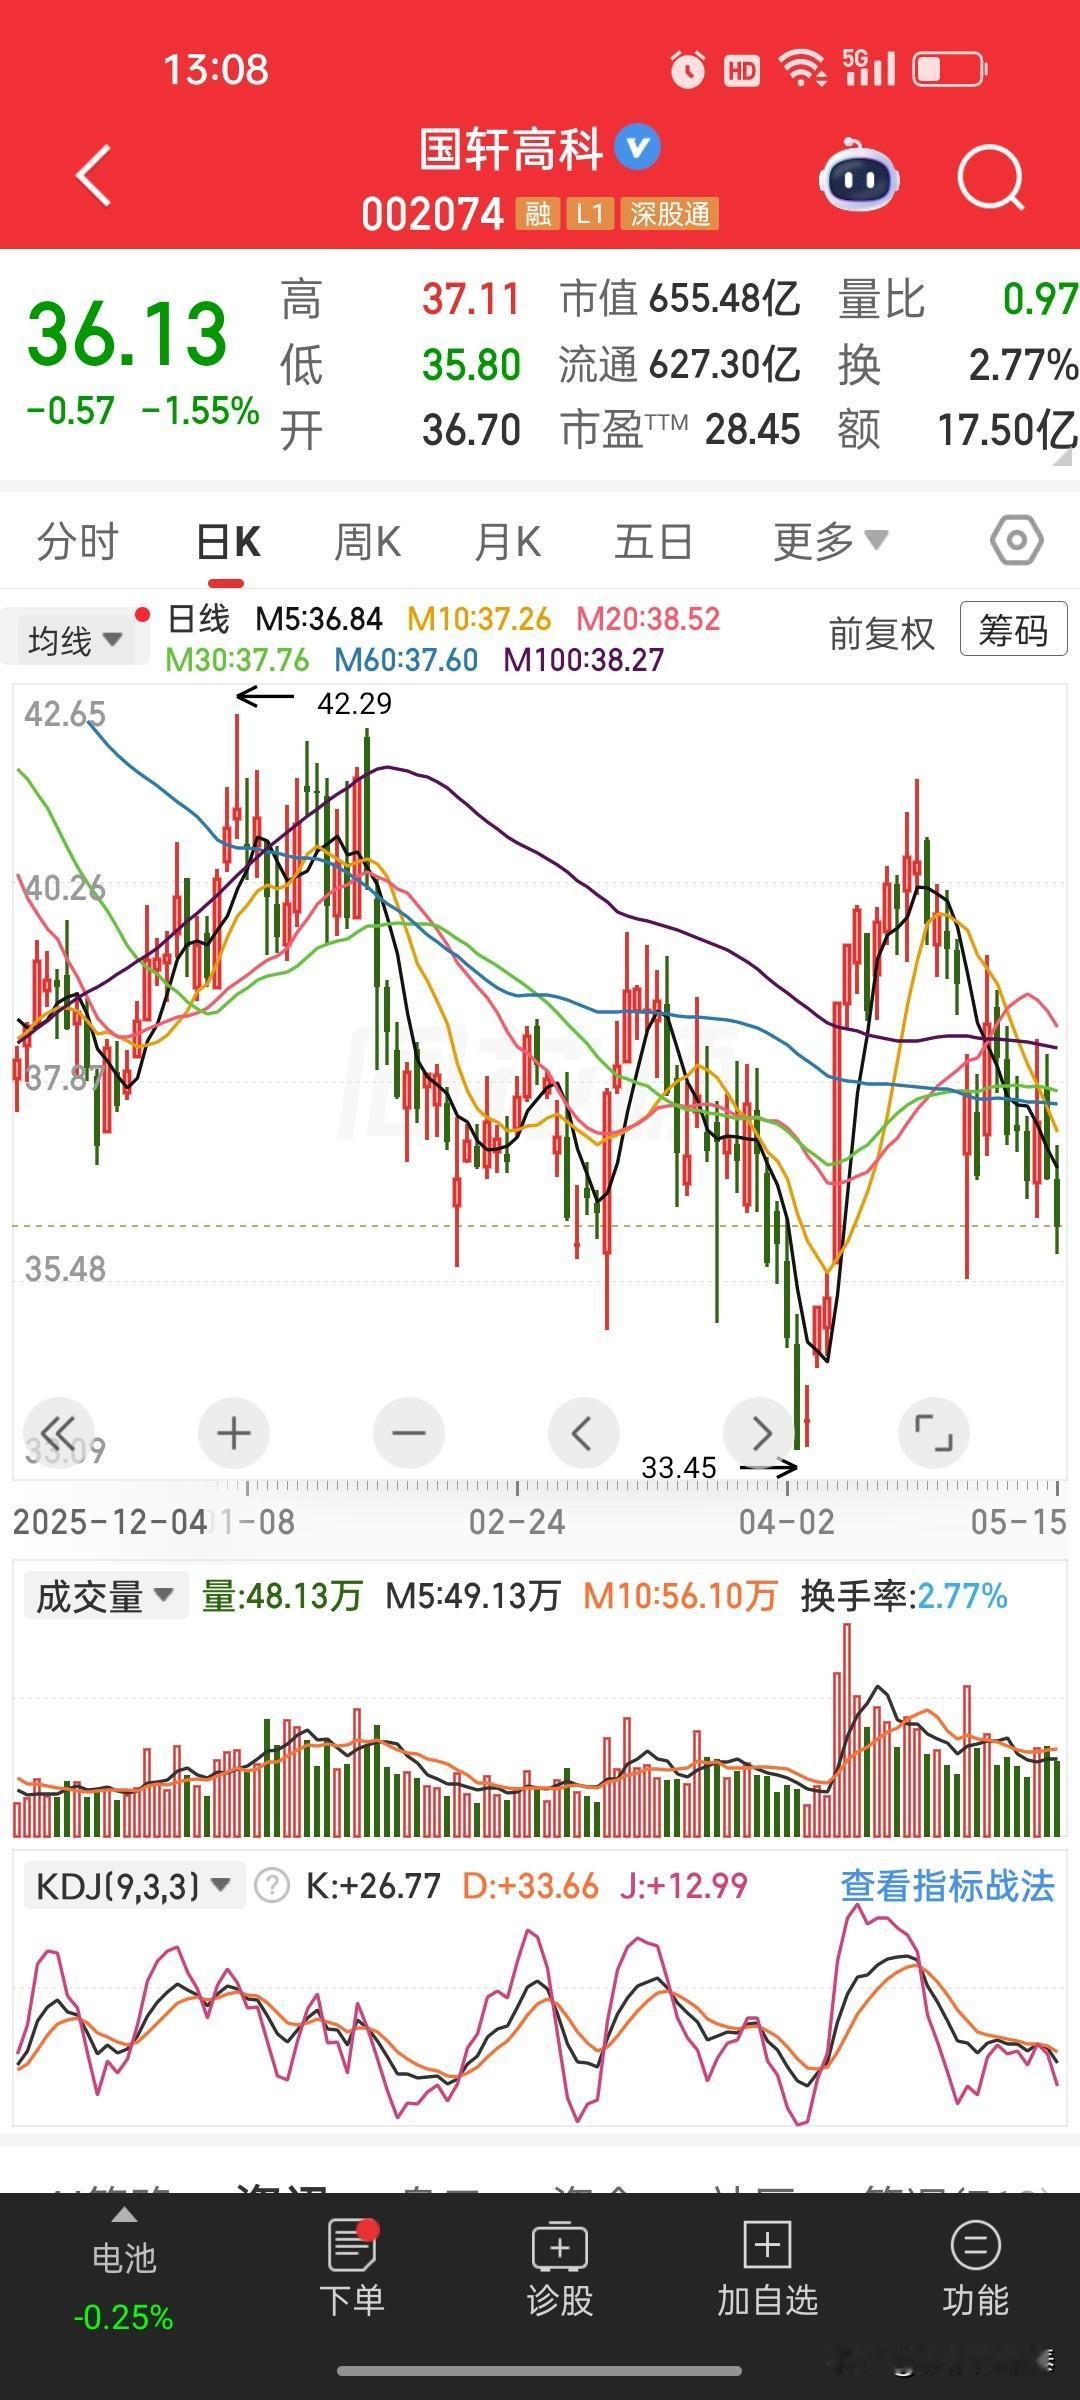Expand the 更多 period menu
The height and width of the screenshot is (2400, 1080).
[x=831, y=541]
